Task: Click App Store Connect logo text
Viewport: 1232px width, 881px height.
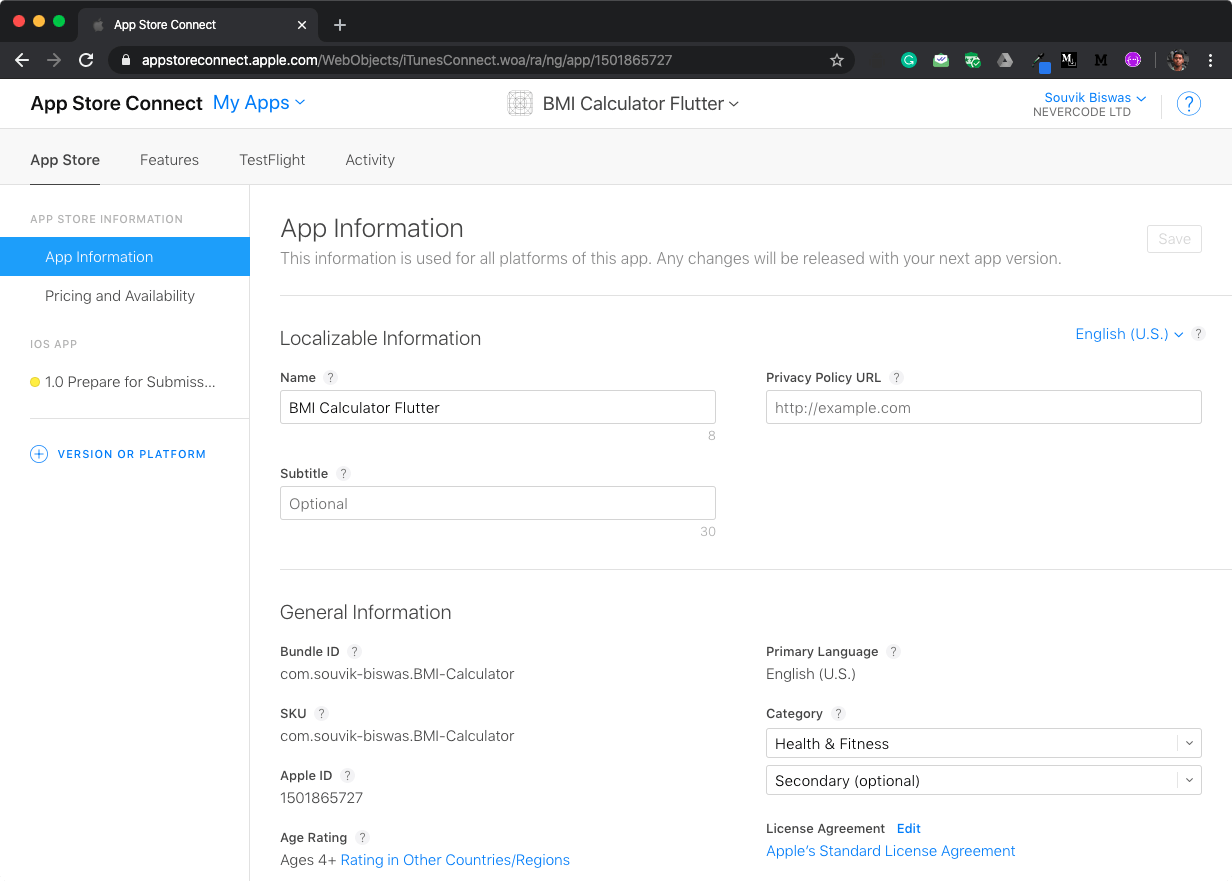Action: point(116,103)
